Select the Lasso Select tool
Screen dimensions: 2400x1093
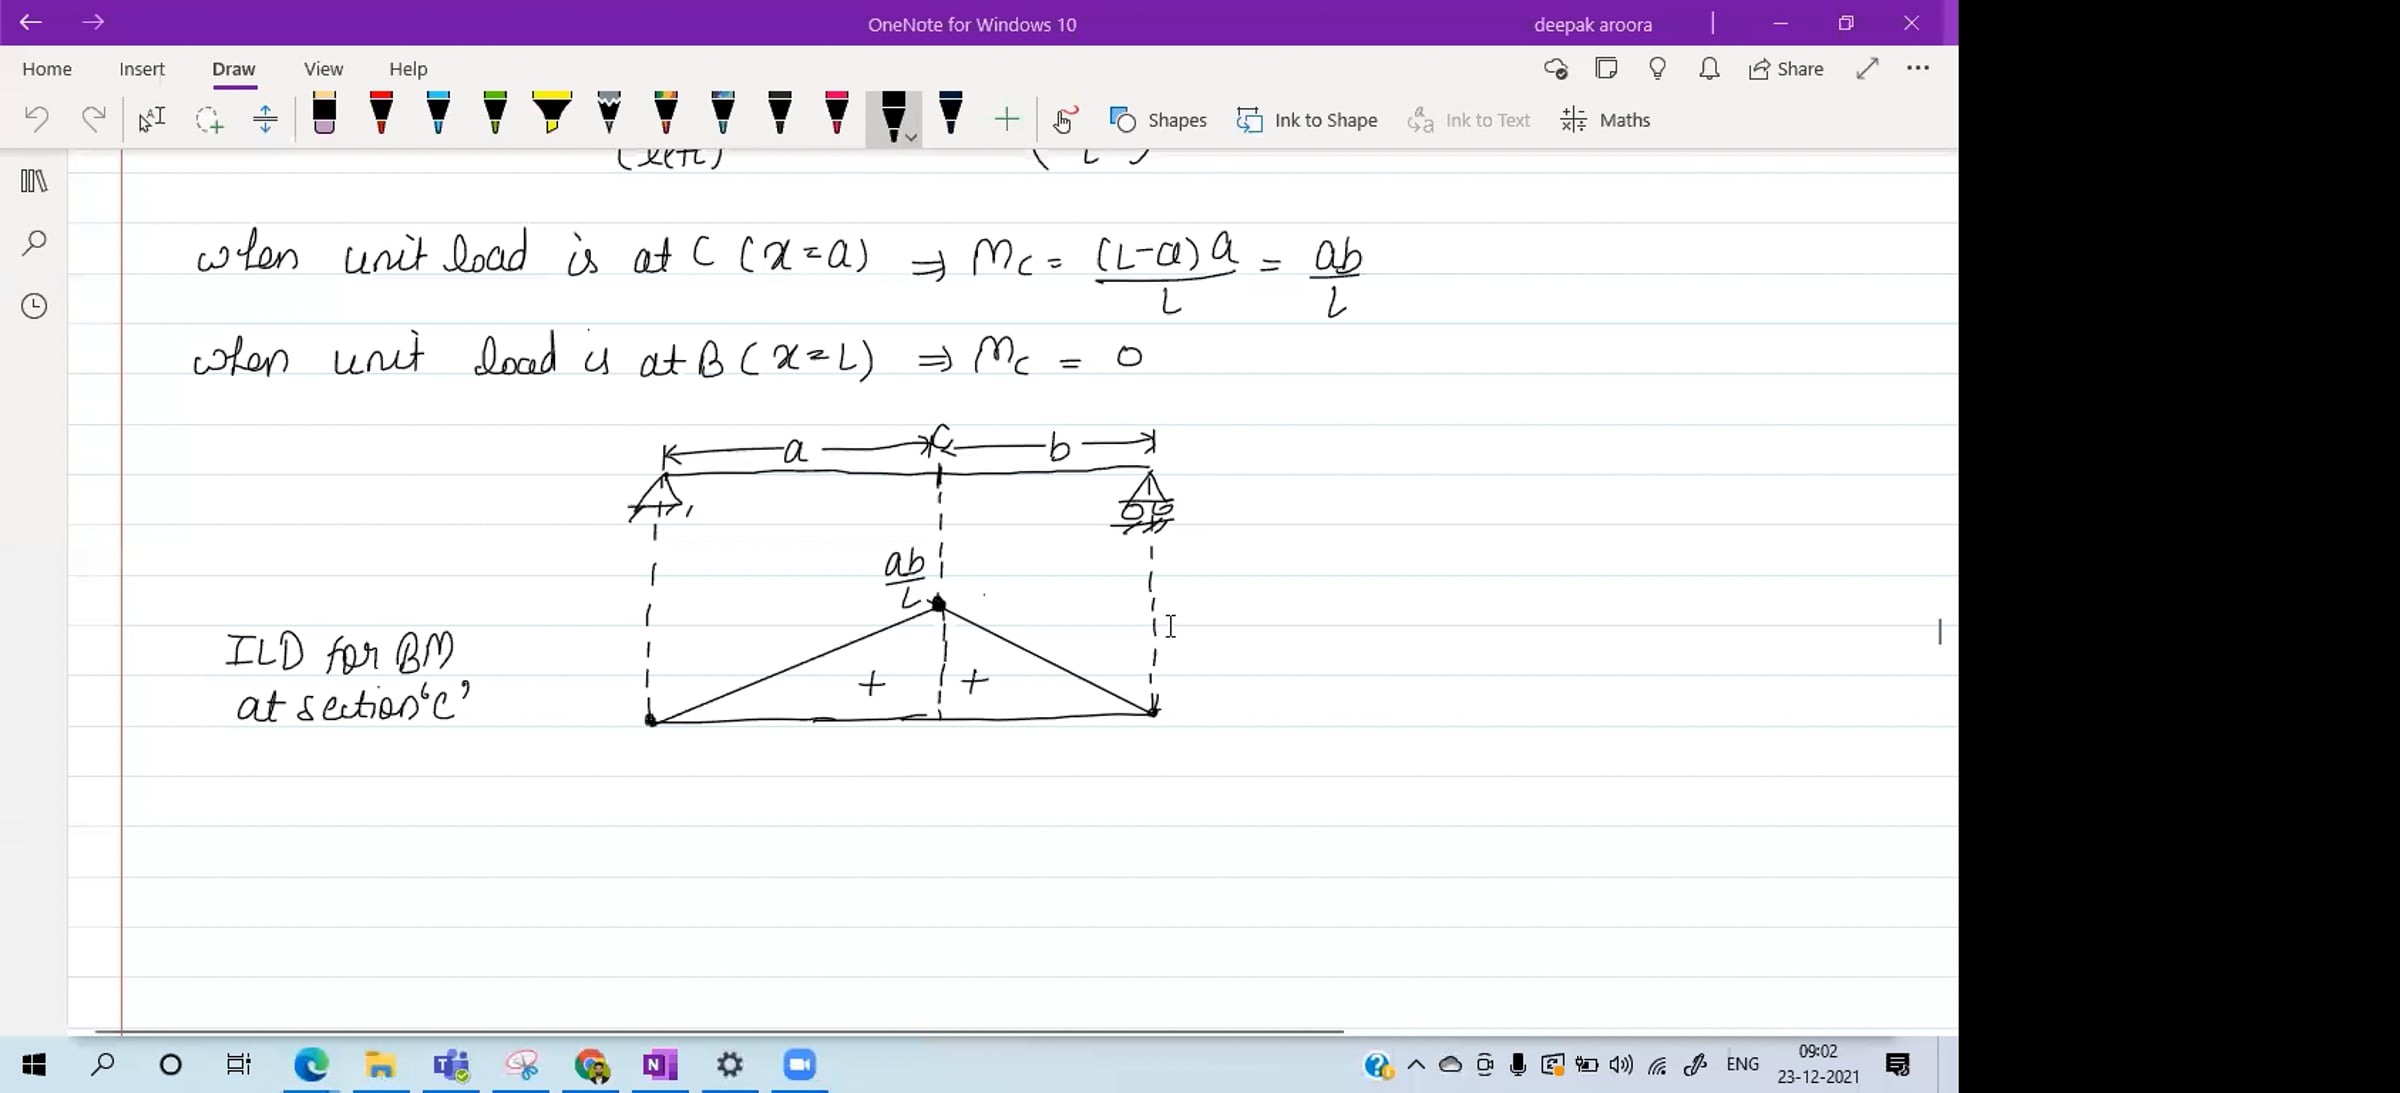point(208,120)
